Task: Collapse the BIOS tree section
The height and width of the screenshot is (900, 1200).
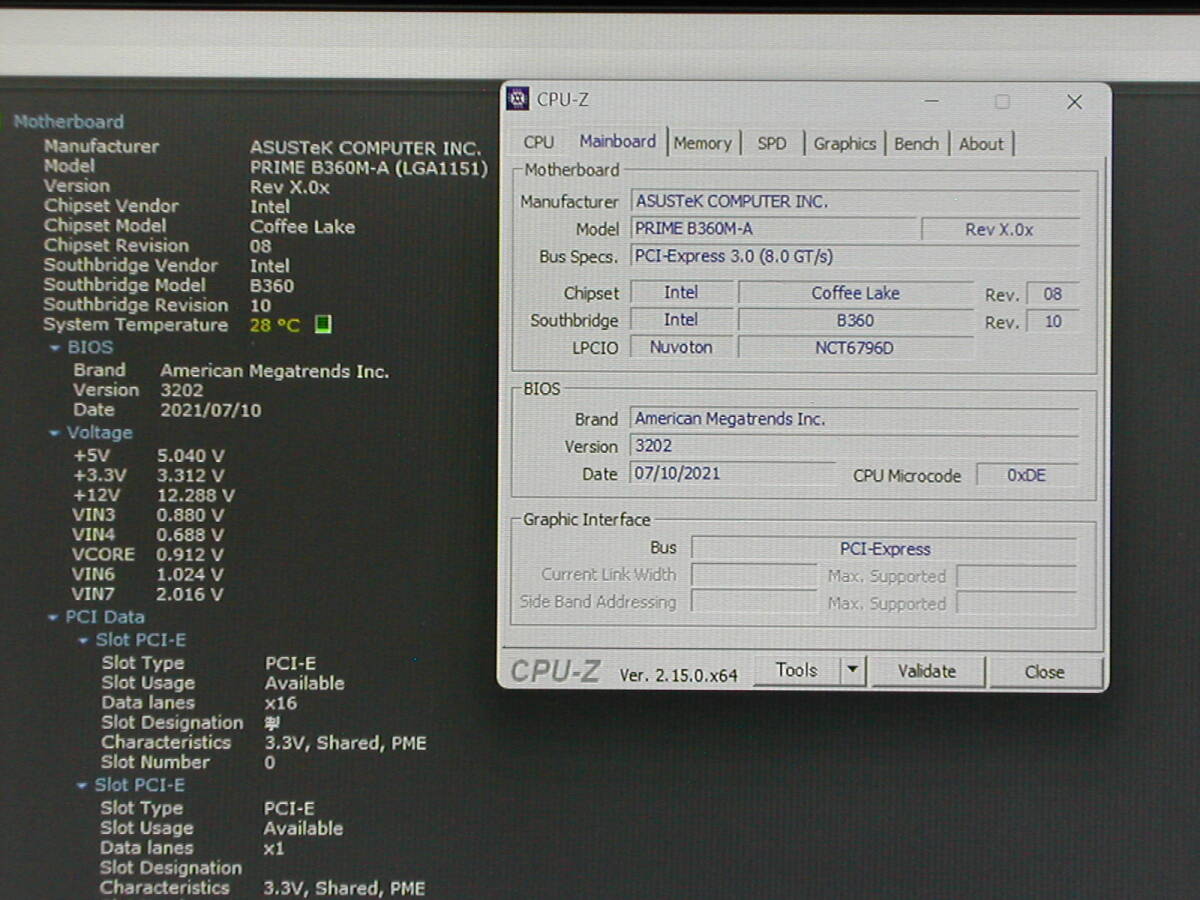Action: click(55, 348)
